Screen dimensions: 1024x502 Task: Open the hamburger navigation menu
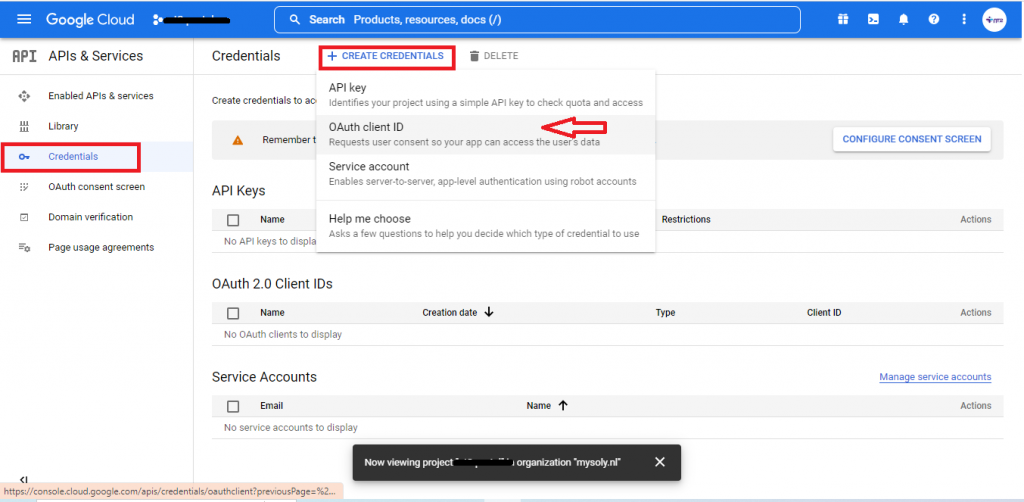point(24,19)
